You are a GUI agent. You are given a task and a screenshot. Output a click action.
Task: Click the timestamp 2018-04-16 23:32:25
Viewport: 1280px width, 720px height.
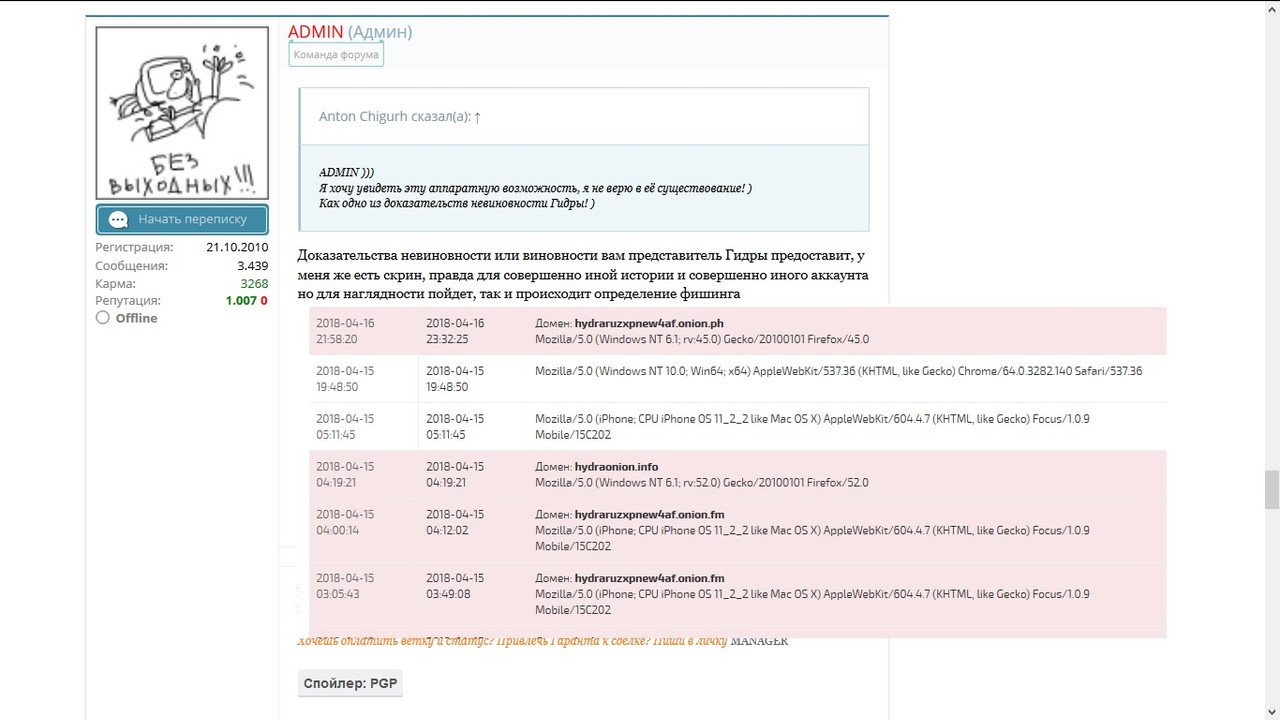pos(455,331)
